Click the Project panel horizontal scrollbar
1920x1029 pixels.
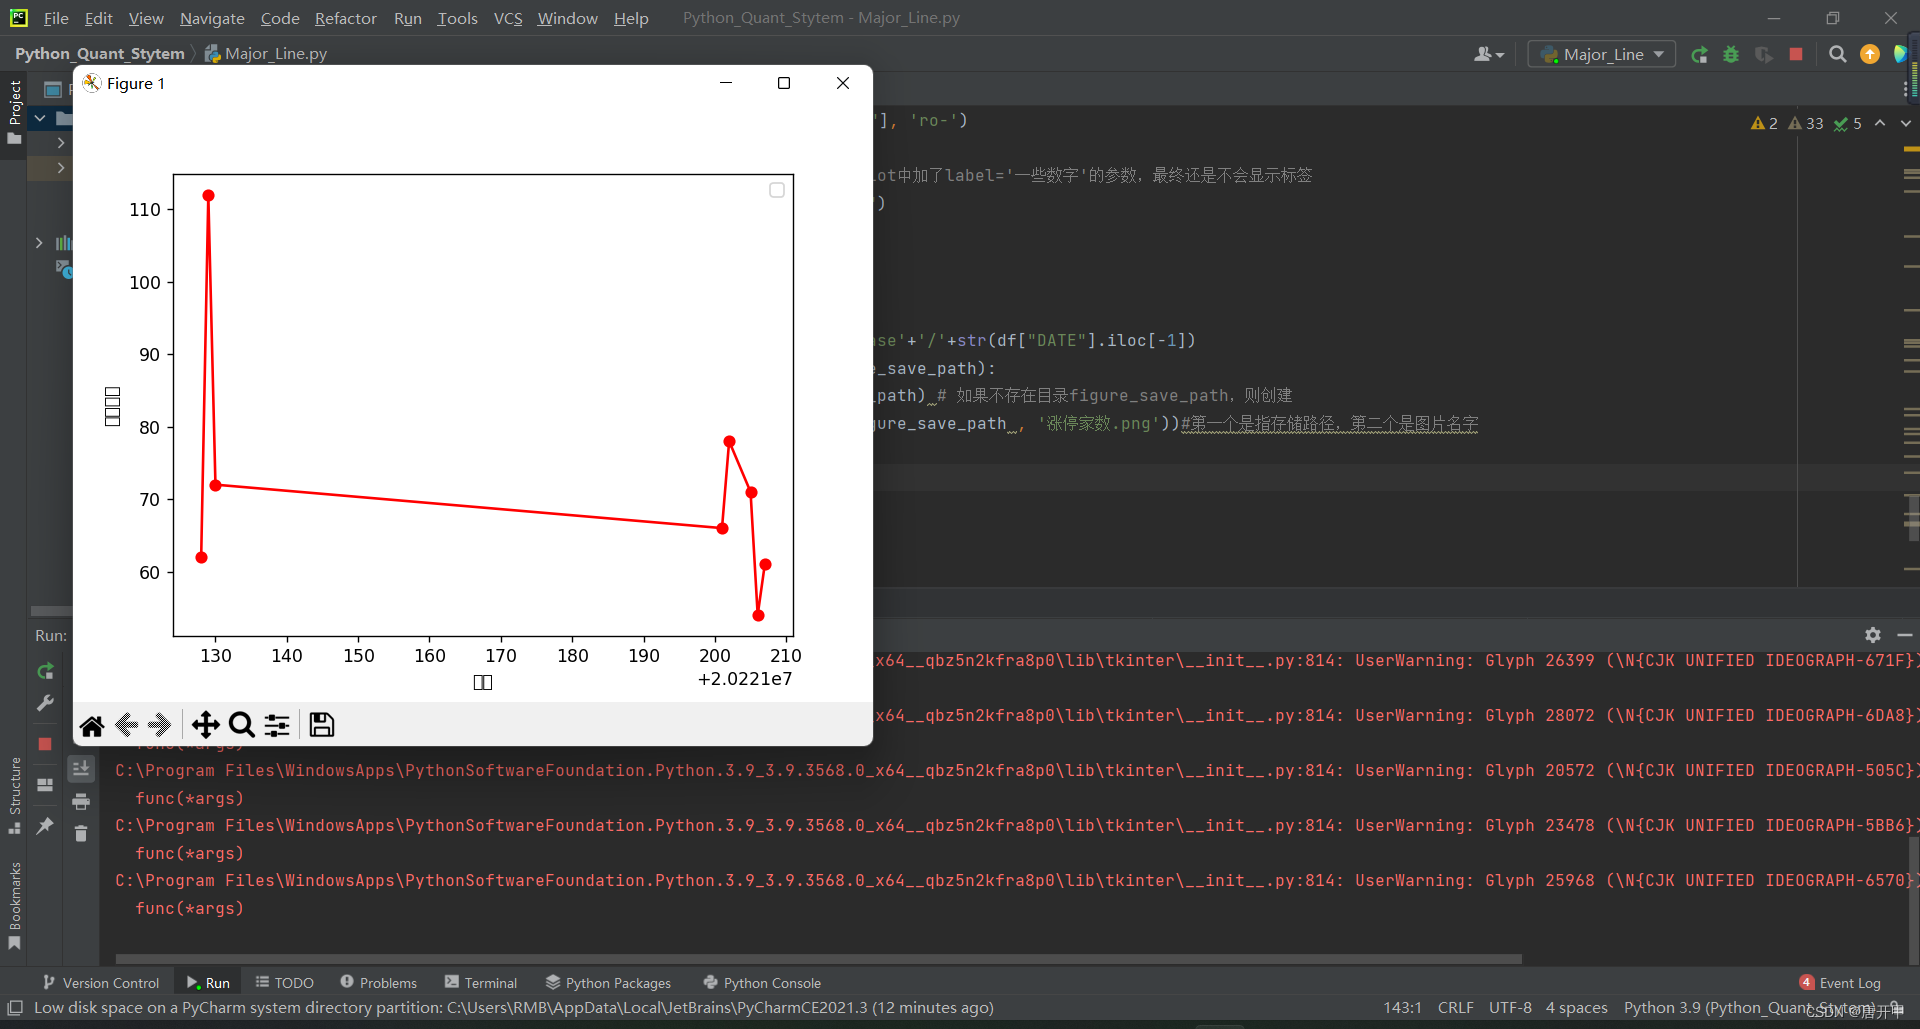[51, 610]
